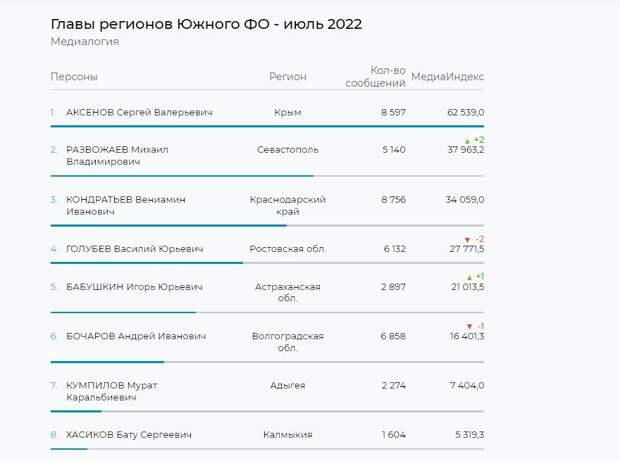Click the red down arrow beside -1

469,327
